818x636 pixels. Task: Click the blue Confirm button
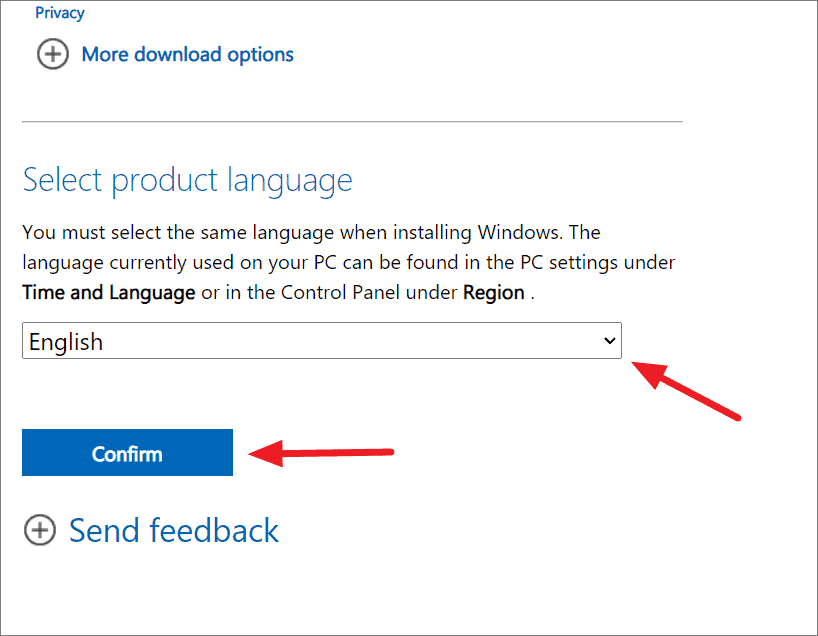pos(127,452)
